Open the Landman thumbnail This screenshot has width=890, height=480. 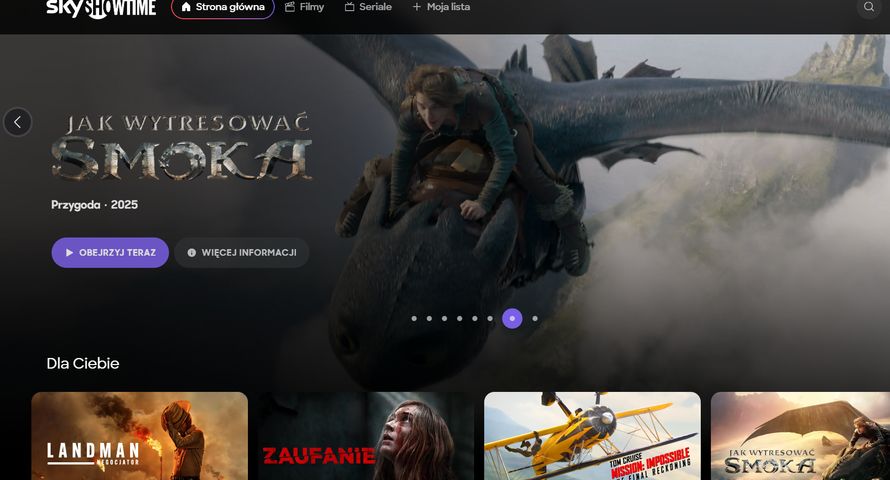point(140,436)
